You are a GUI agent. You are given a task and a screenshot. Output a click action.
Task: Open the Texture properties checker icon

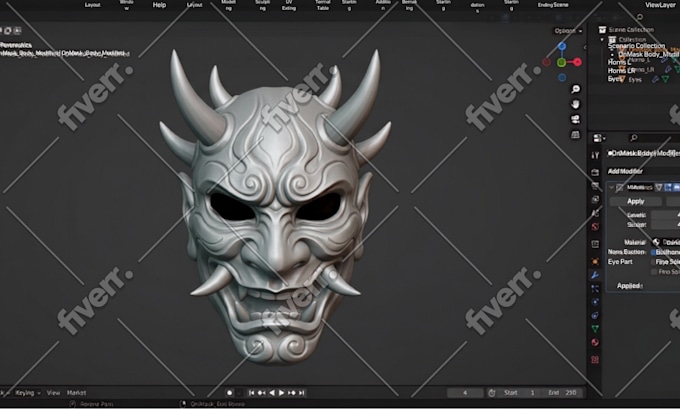pyautogui.click(x=595, y=360)
